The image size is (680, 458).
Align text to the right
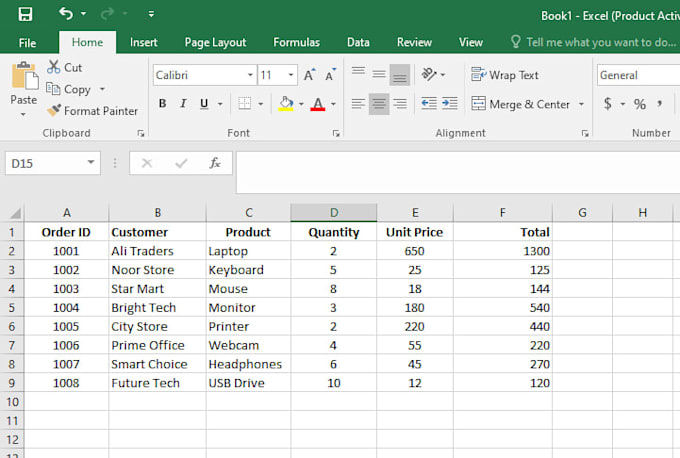[399, 104]
